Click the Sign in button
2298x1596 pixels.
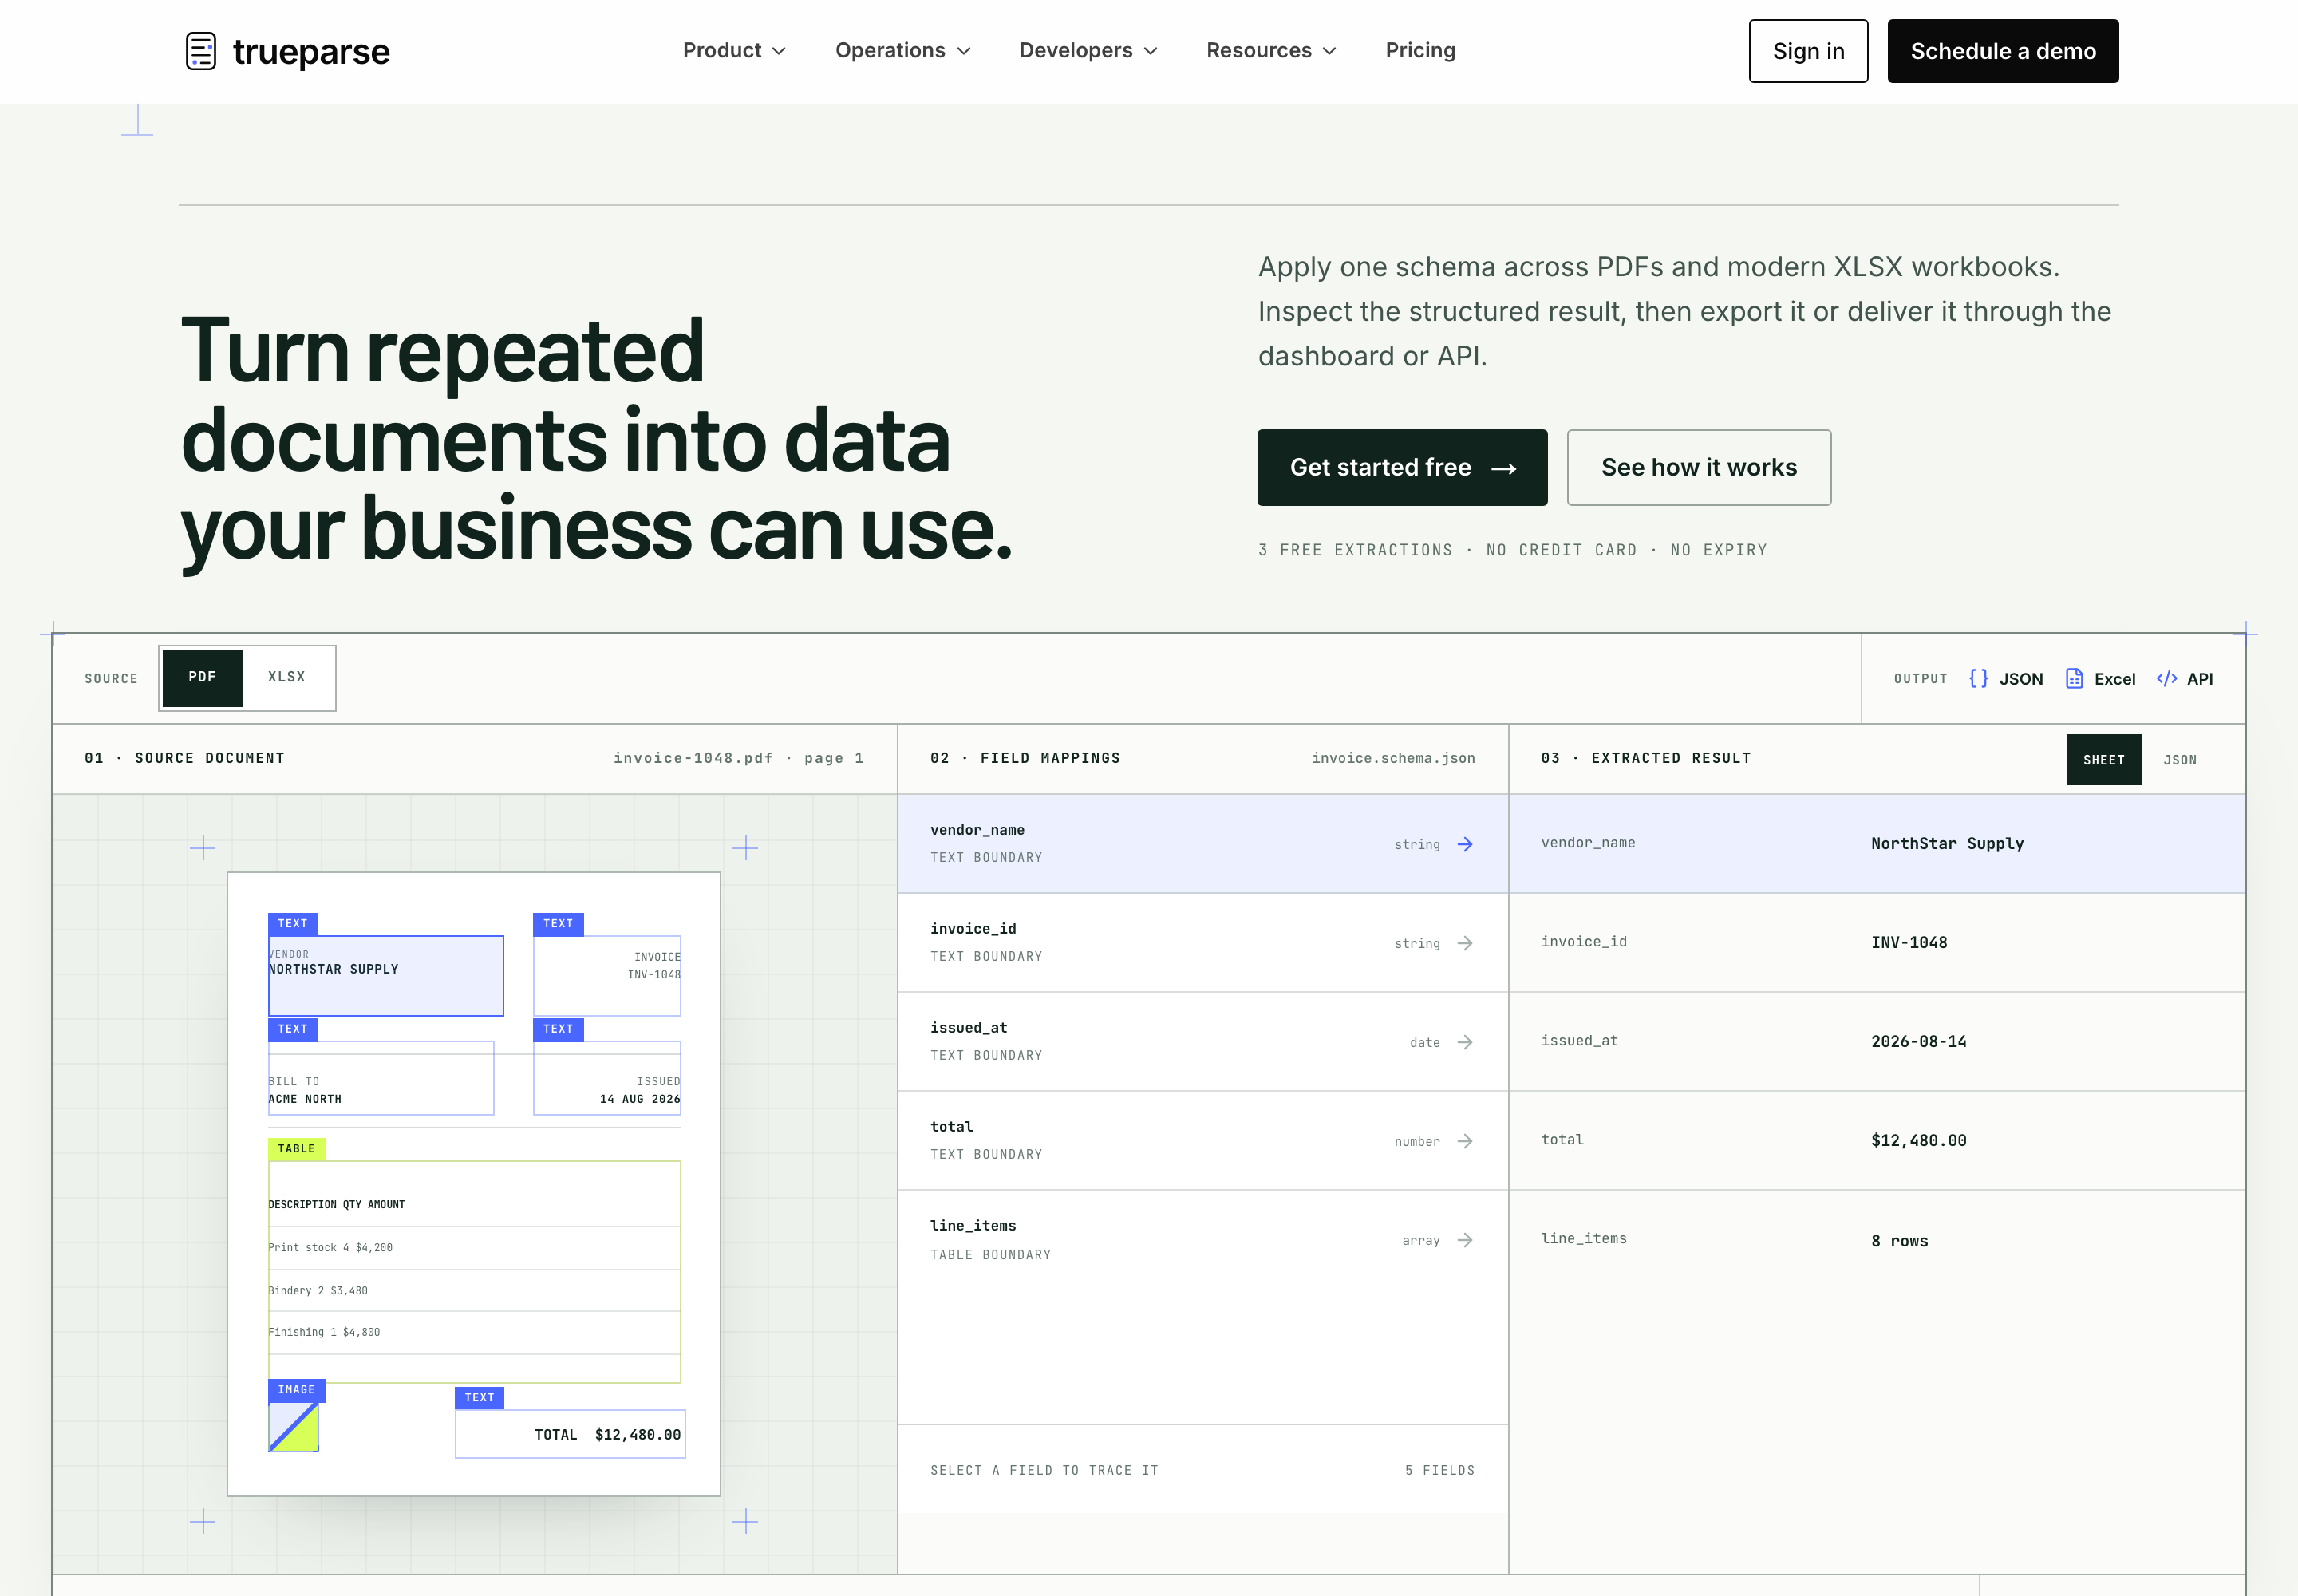1808,51
